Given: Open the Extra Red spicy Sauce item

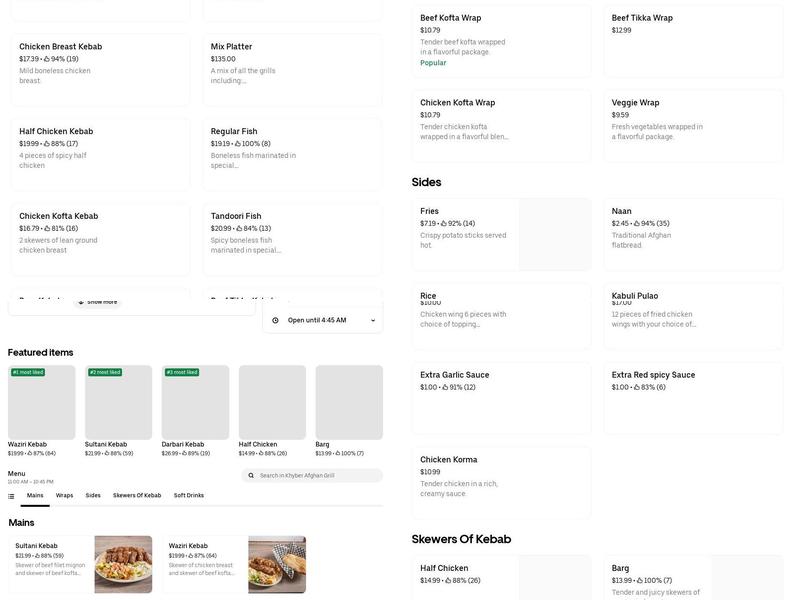Looking at the screenshot, I should (693, 398).
